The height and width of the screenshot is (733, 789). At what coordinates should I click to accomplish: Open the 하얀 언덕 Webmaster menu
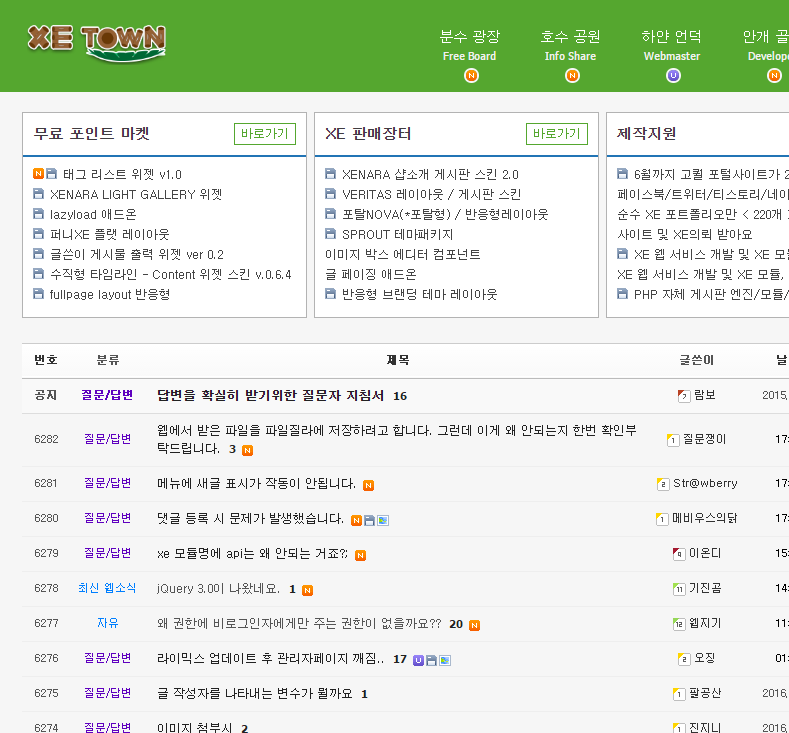tap(672, 45)
